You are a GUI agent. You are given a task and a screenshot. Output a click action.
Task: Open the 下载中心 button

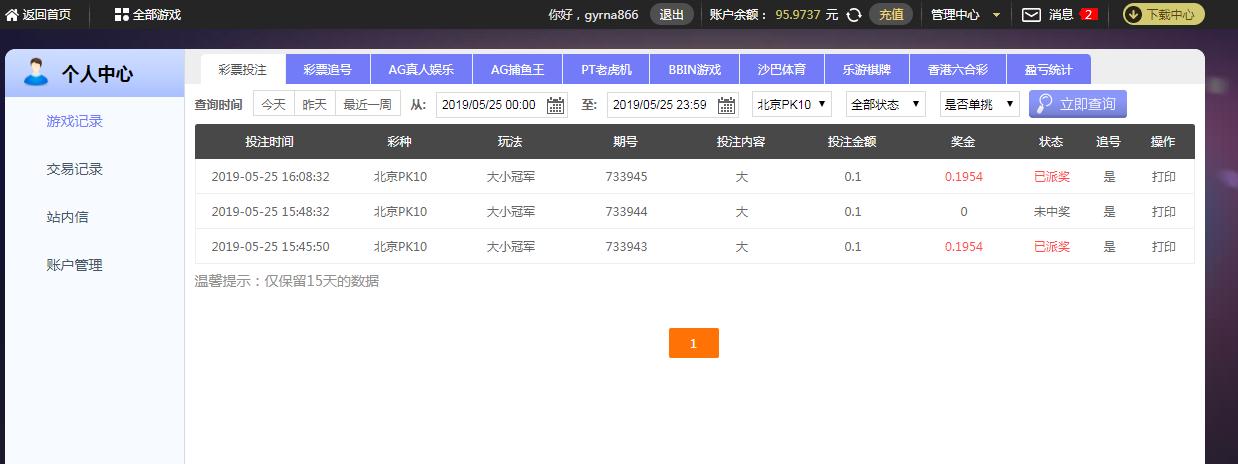(1163, 15)
